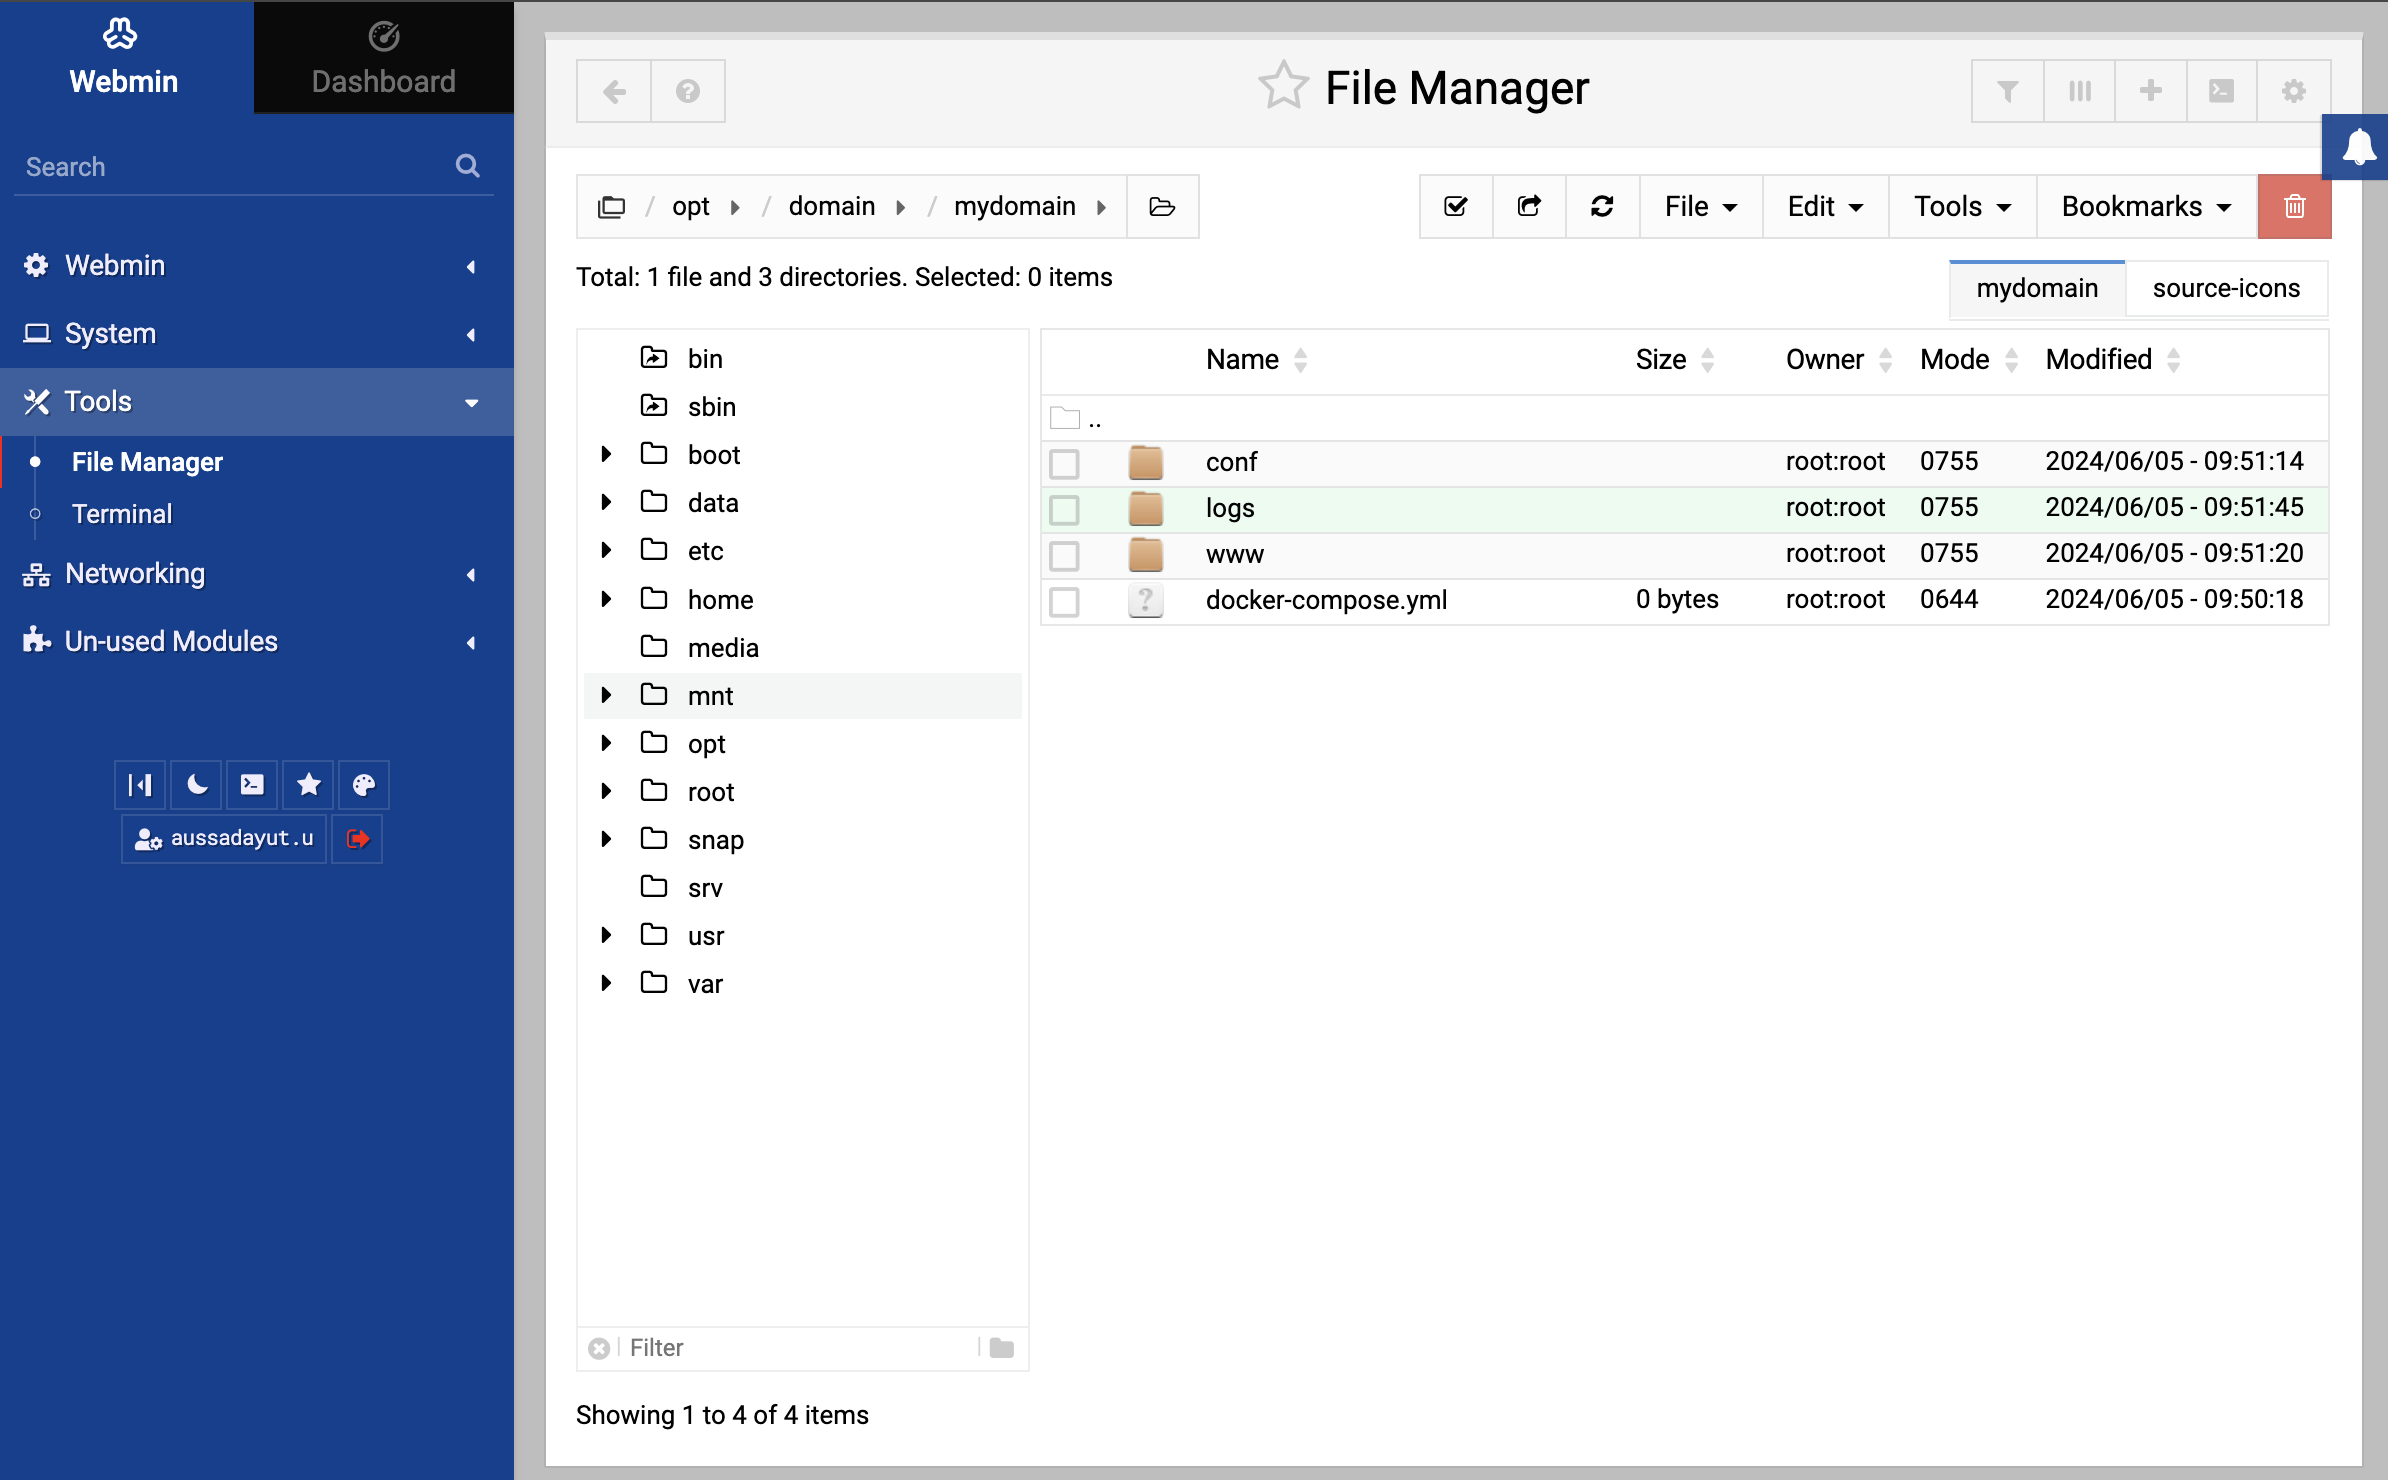Expand the var folder in tree

coord(606,983)
